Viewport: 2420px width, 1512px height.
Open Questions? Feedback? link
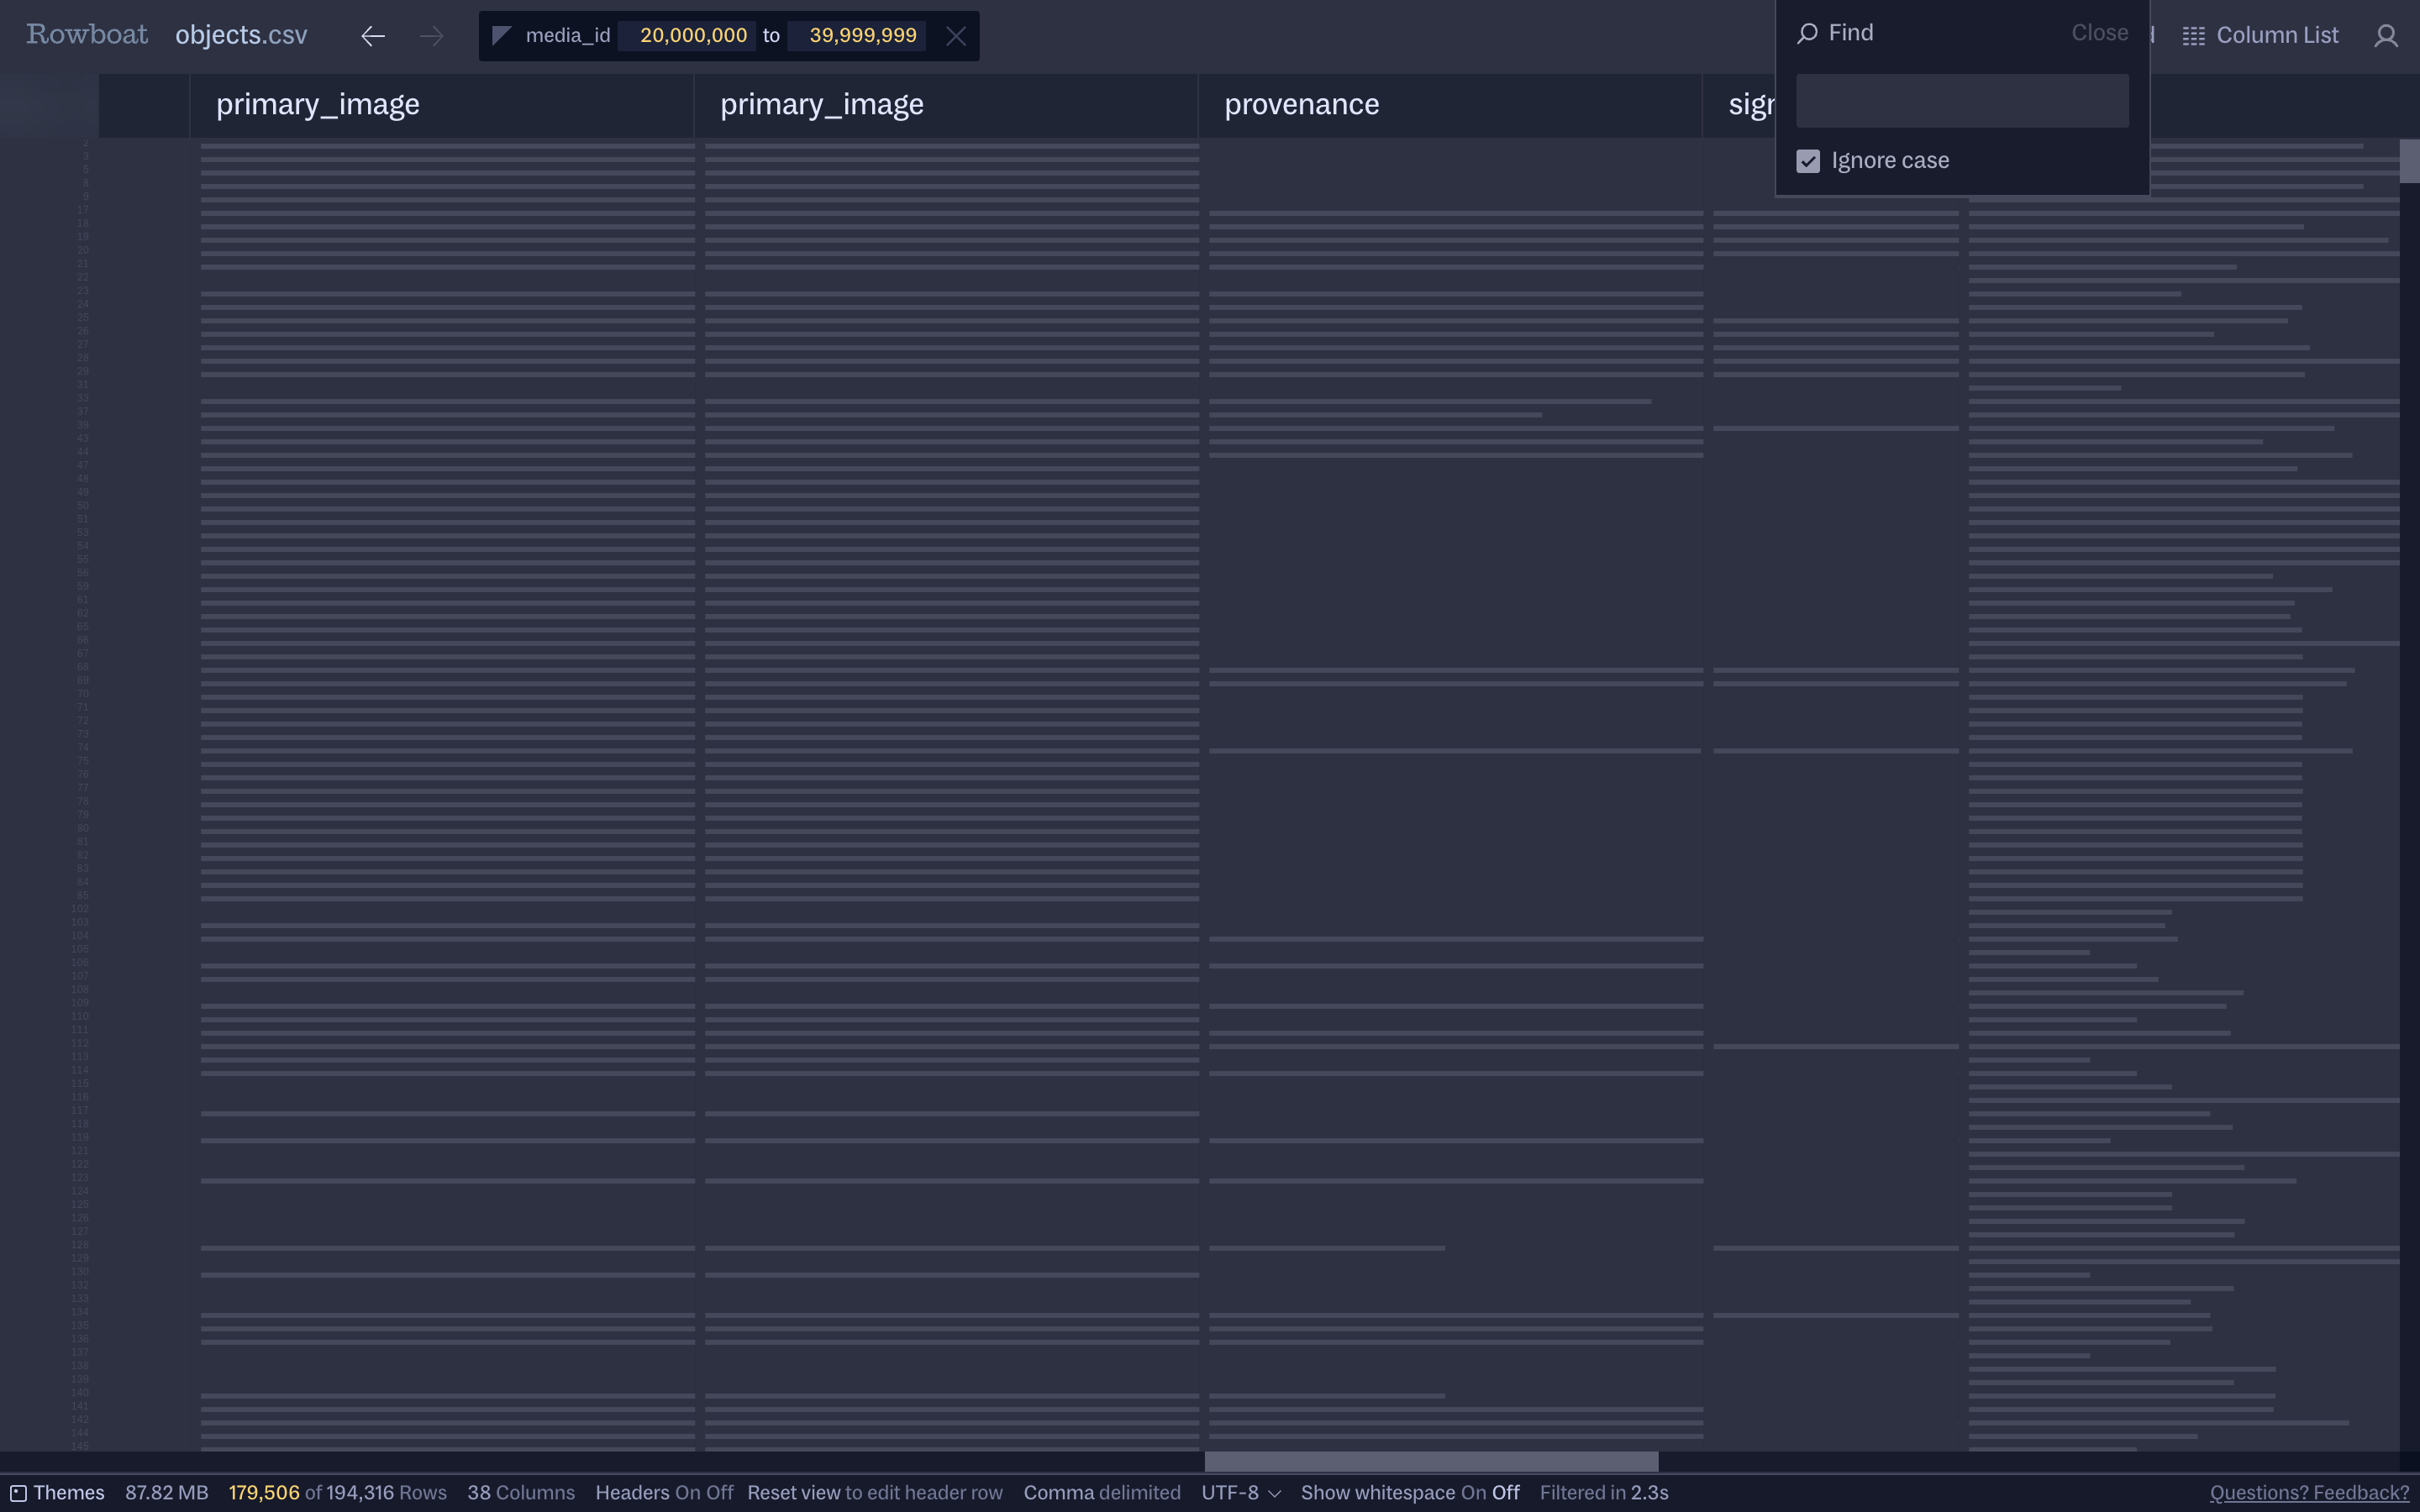coord(2308,1493)
